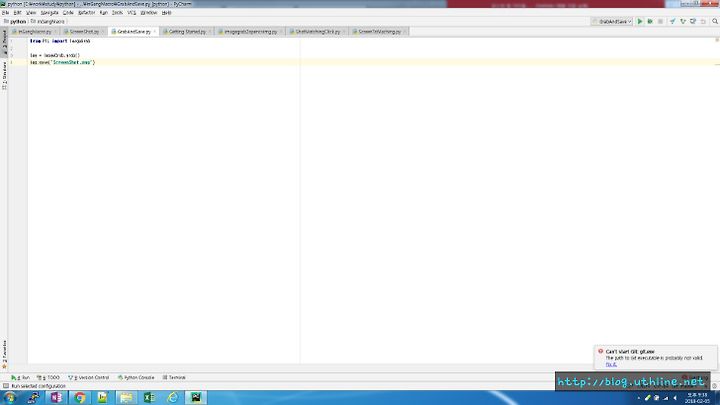Click the 'Can't start Git' notification title
720x405 pixels.
tap(630, 351)
